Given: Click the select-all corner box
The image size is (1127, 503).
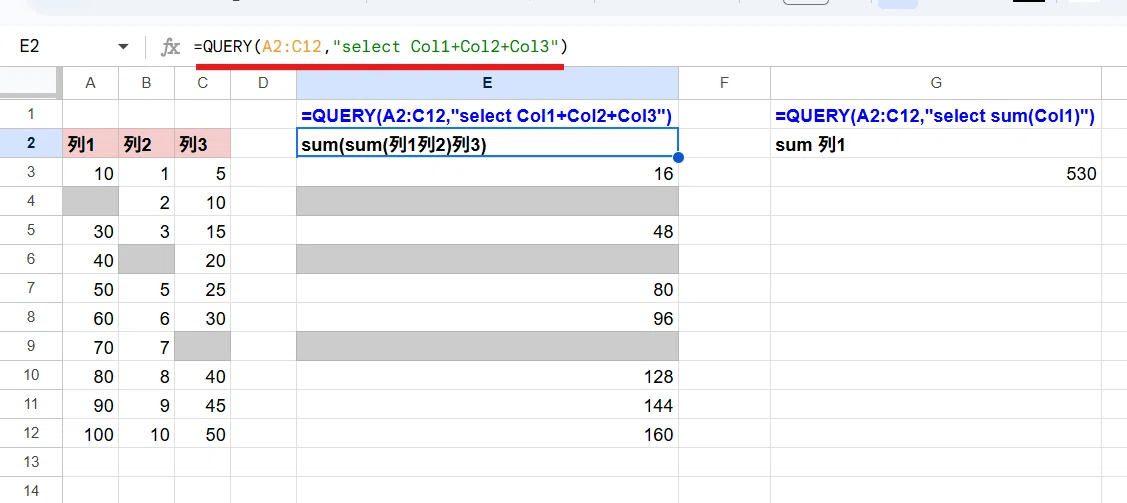Looking at the screenshot, I should 31,83.
